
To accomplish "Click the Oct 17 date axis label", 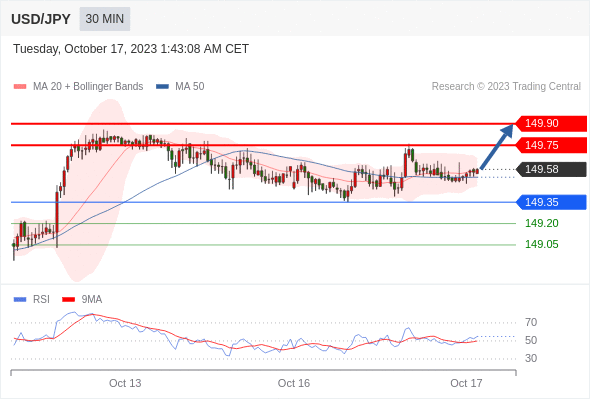I will (x=466, y=383).
